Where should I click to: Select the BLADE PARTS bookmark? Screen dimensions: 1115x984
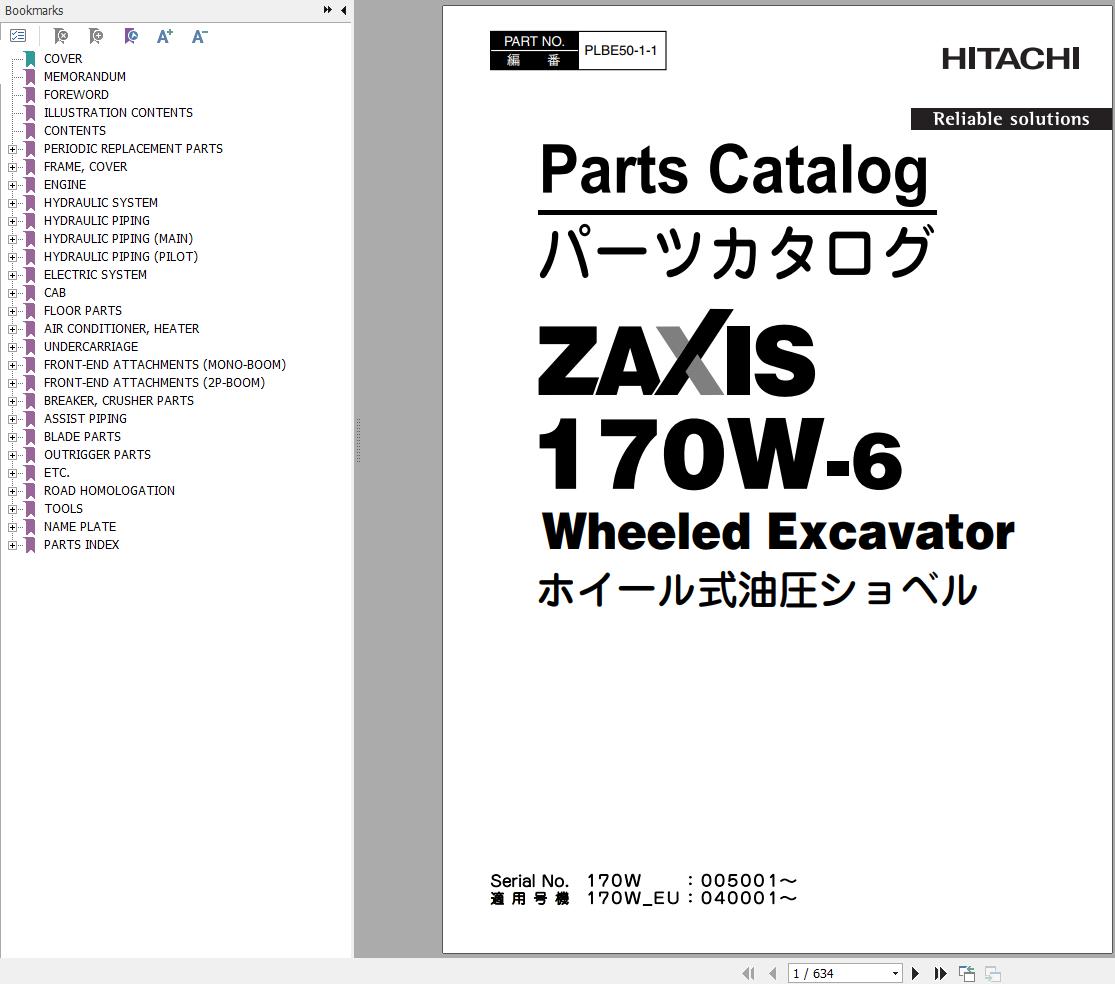click(82, 437)
